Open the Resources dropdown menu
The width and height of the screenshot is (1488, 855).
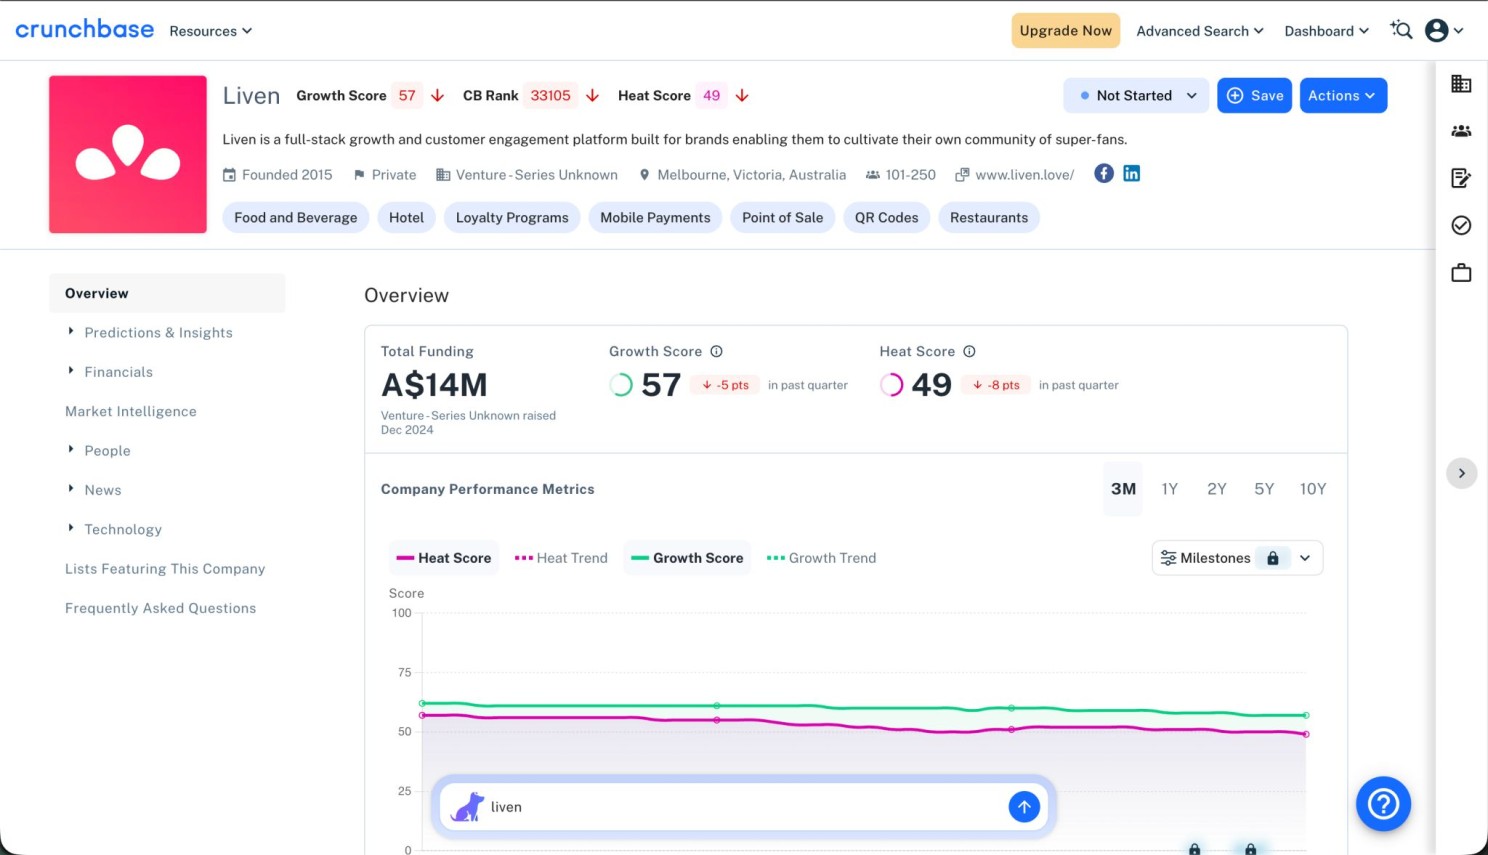pos(211,31)
